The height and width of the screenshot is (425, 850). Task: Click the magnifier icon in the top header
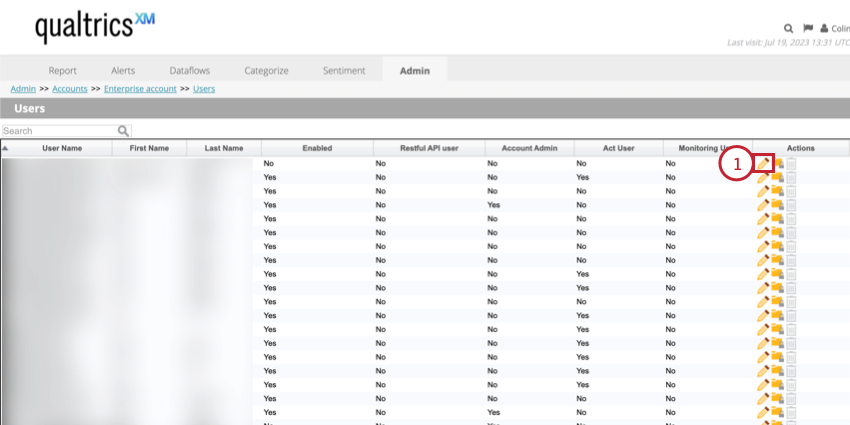coord(788,28)
